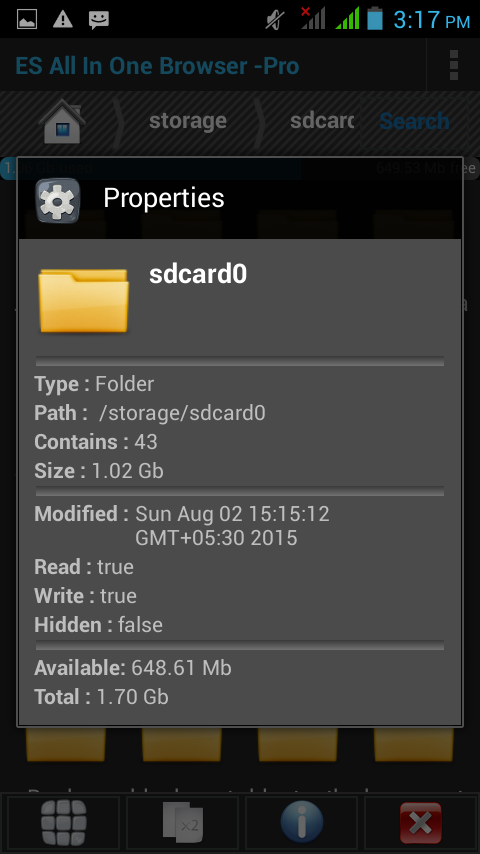The image size is (480, 854).
Task: Tap the battery indicator in the status bar
Action: click(x=375, y=19)
